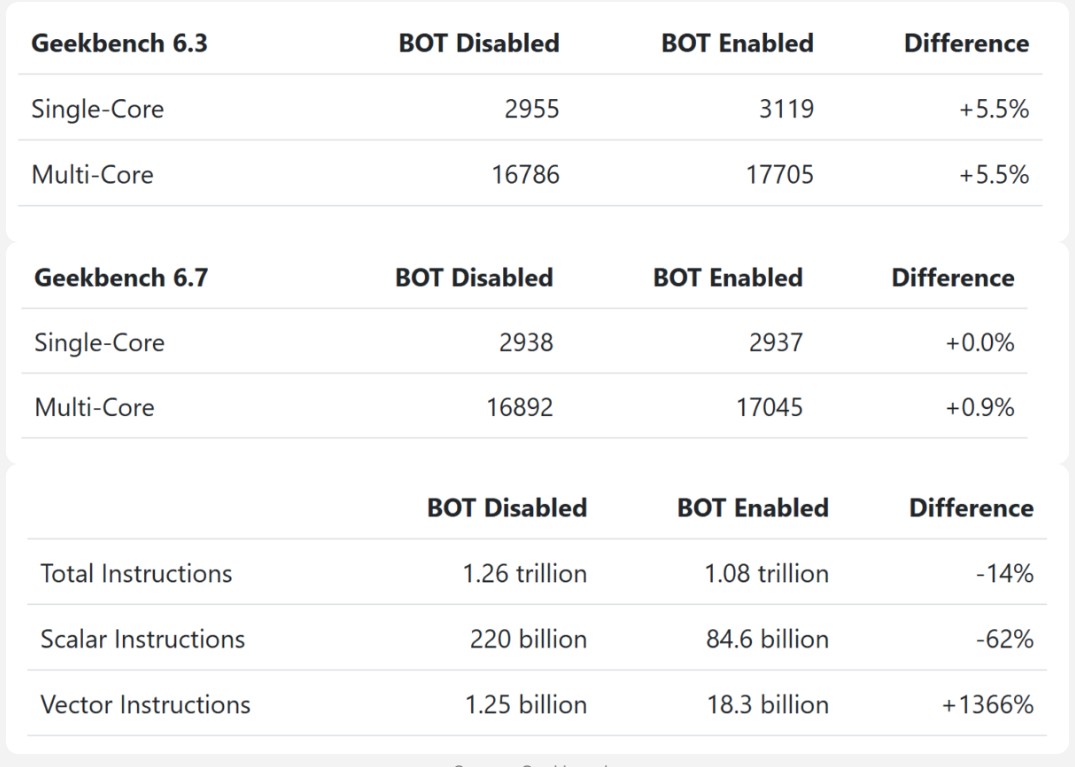The height and width of the screenshot is (767, 1075).
Task: Click the Geekbench 6.3 table heading
Action: point(119,43)
